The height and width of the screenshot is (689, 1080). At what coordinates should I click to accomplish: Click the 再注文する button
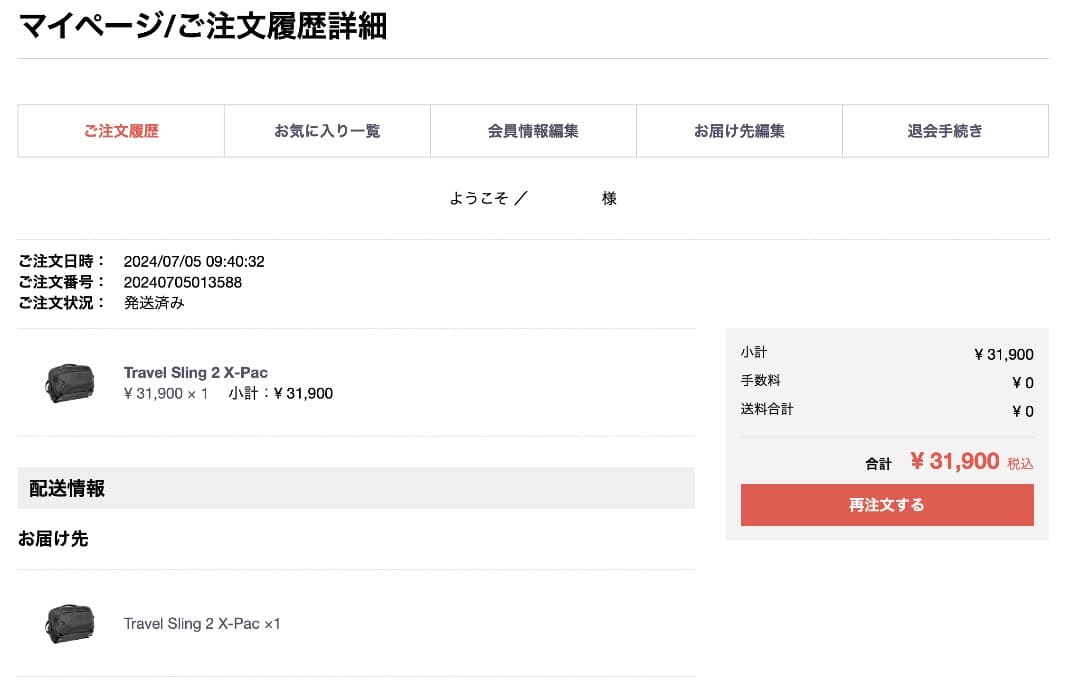click(x=886, y=505)
